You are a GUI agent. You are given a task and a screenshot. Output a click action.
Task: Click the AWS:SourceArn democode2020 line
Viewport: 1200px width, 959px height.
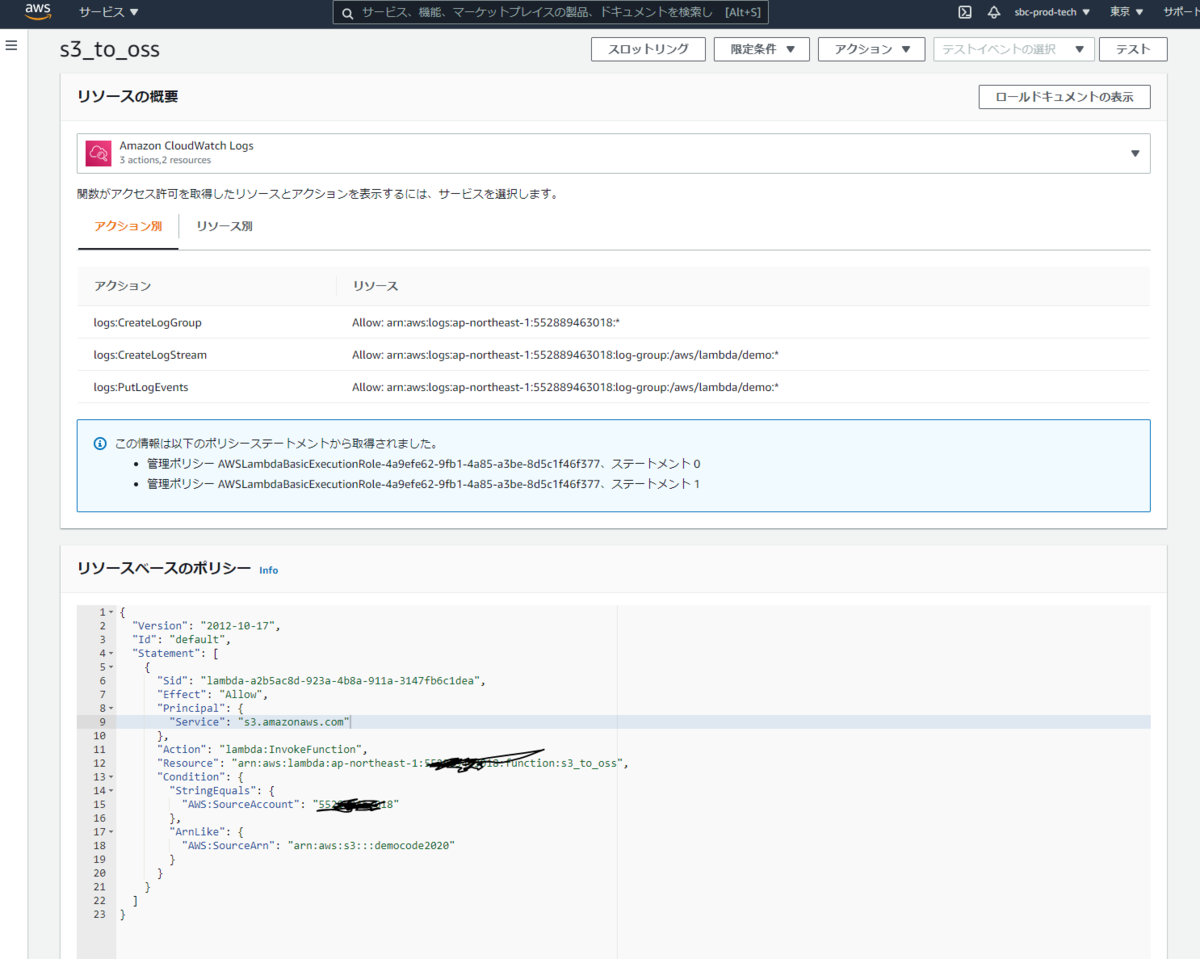coord(318,846)
